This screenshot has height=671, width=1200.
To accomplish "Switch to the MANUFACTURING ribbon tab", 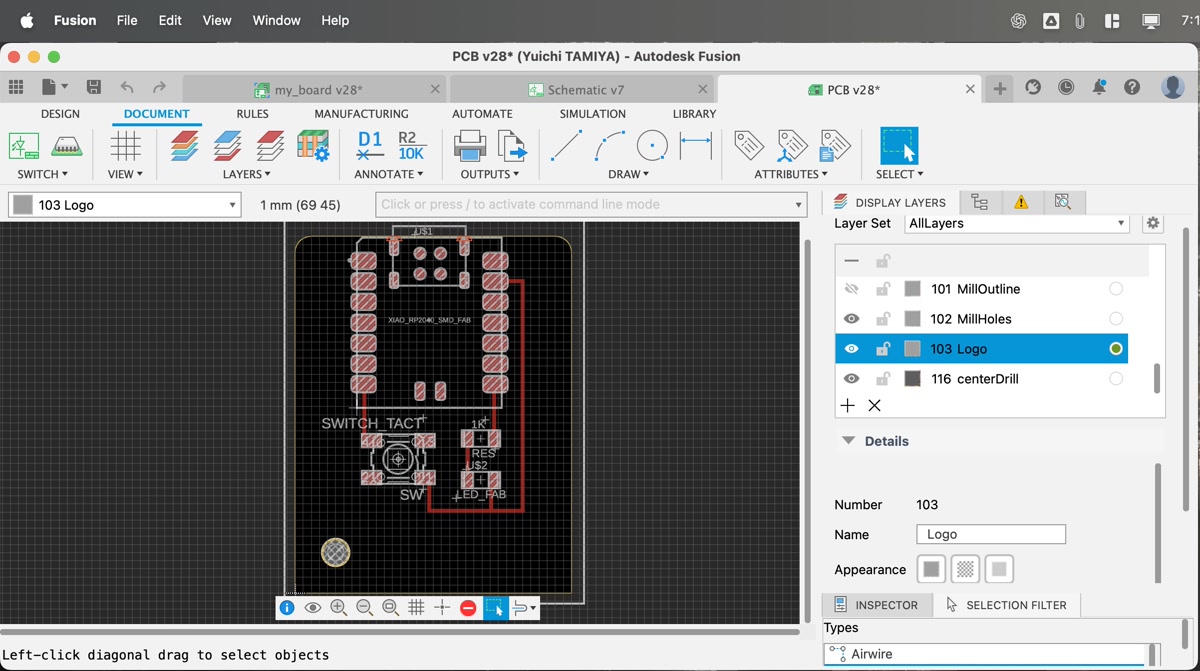I will (361, 114).
